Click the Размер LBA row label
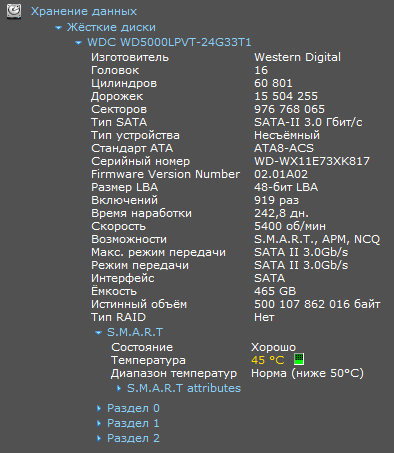 pos(125,187)
